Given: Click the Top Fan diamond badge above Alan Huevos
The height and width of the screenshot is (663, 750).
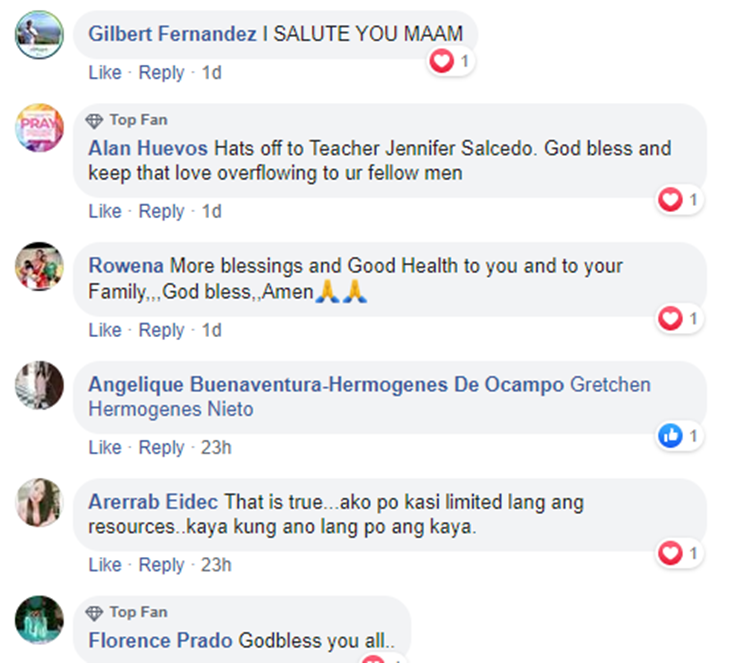Looking at the screenshot, I should [x=94, y=121].
